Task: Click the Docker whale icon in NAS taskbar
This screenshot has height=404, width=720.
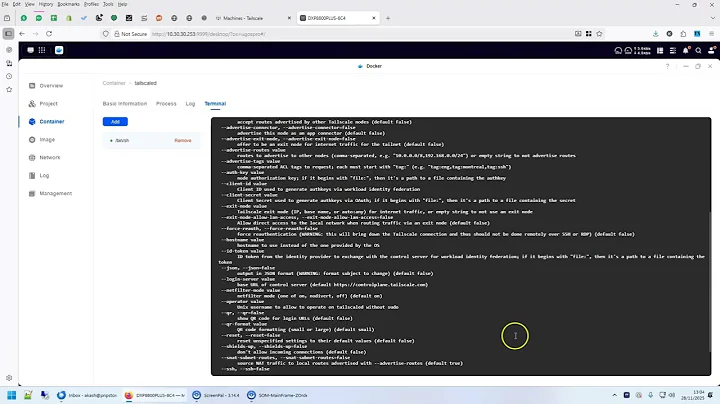Action: [x=59, y=50]
